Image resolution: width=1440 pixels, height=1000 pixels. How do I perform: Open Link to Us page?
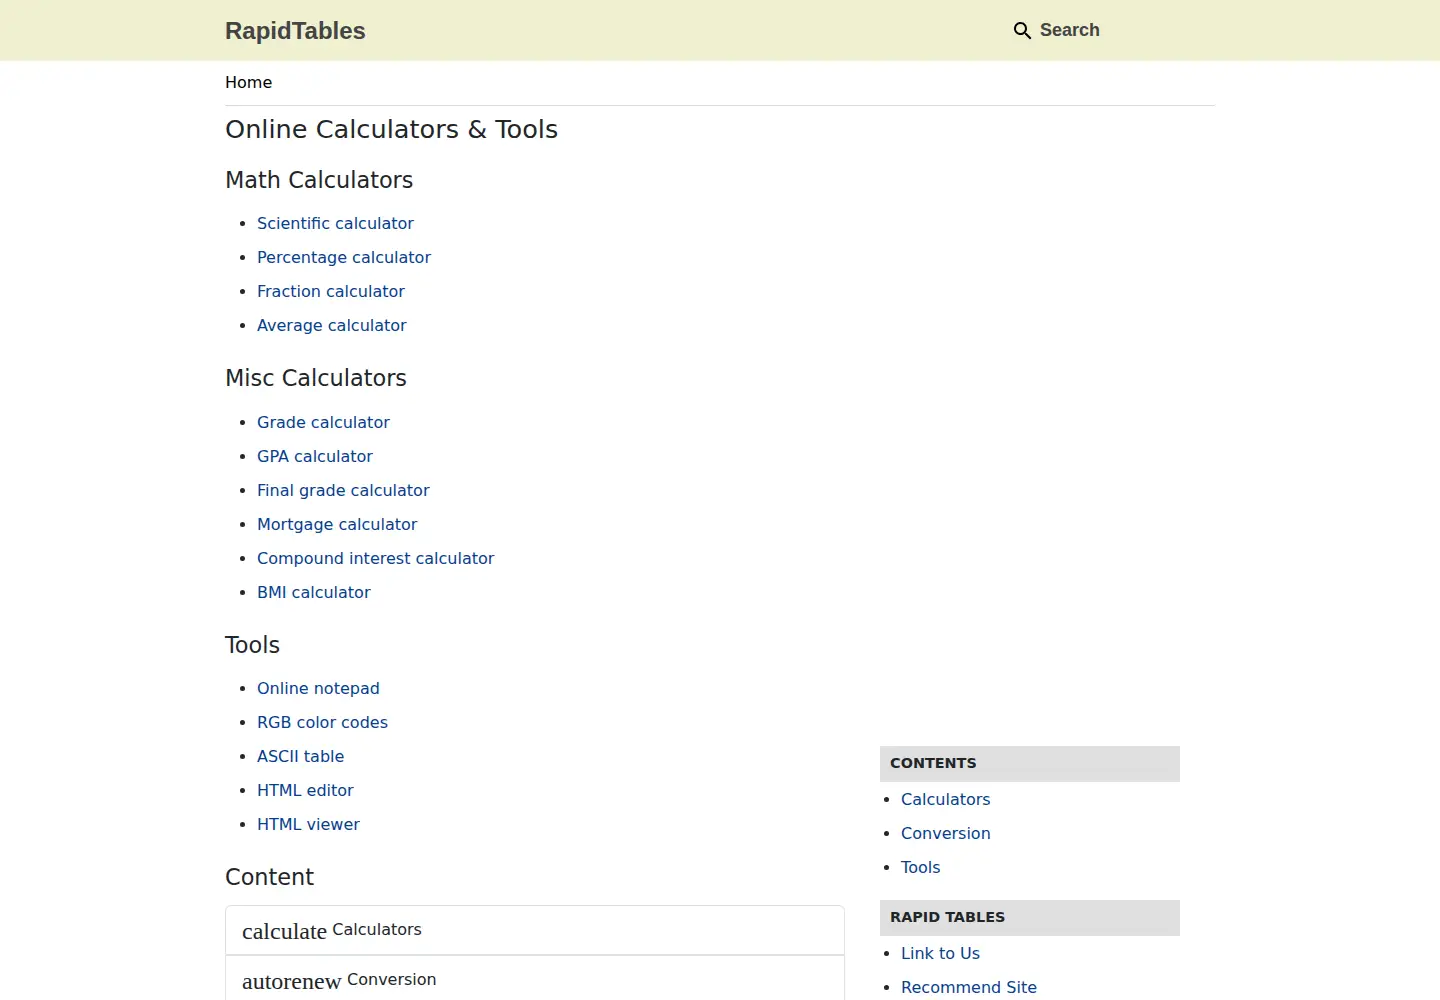click(x=940, y=953)
